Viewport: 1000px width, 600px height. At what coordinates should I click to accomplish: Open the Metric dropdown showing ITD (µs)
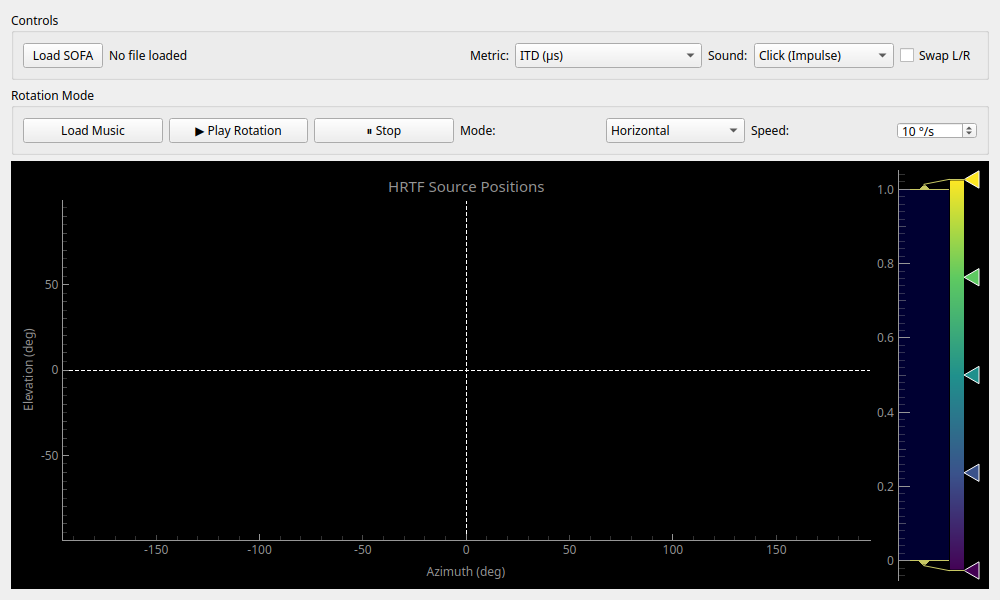607,56
